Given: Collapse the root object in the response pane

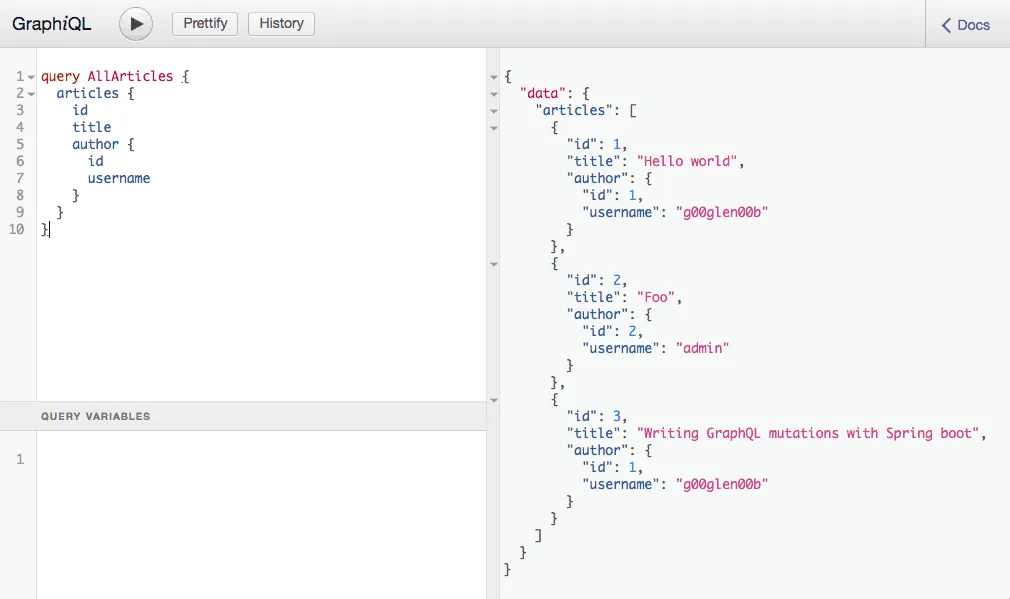Looking at the screenshot, I should tap(492, 77).
